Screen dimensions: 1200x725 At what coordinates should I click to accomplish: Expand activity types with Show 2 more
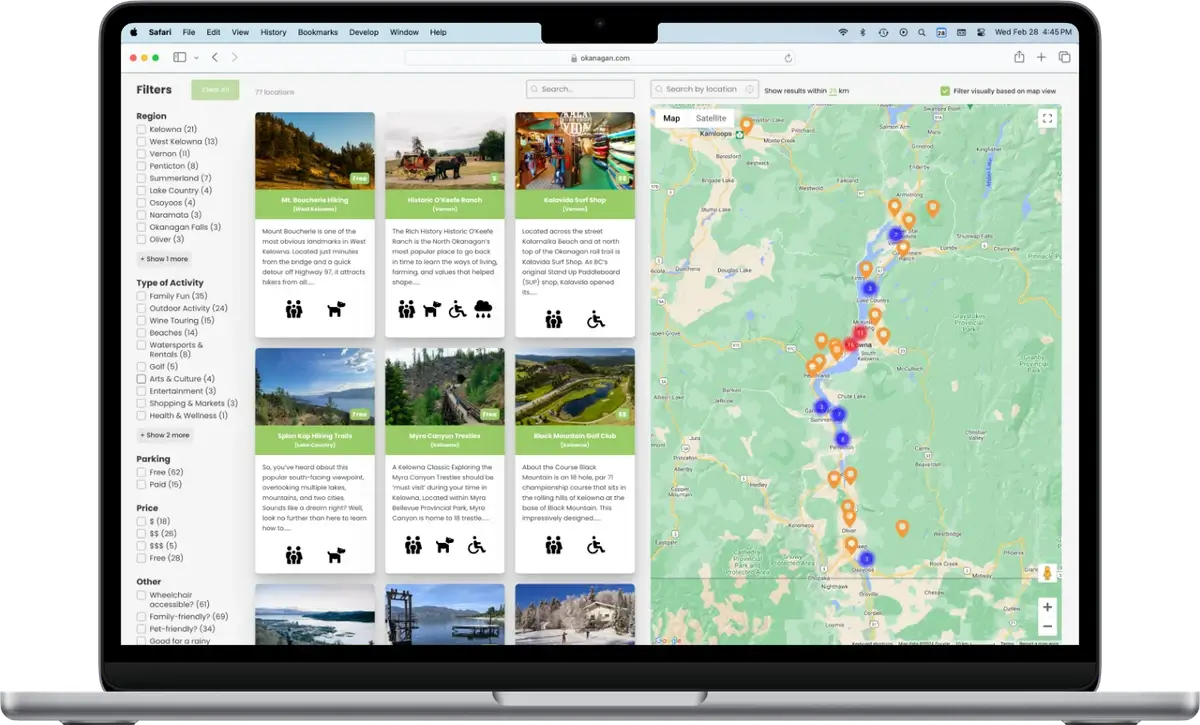[x=165, y=435]
